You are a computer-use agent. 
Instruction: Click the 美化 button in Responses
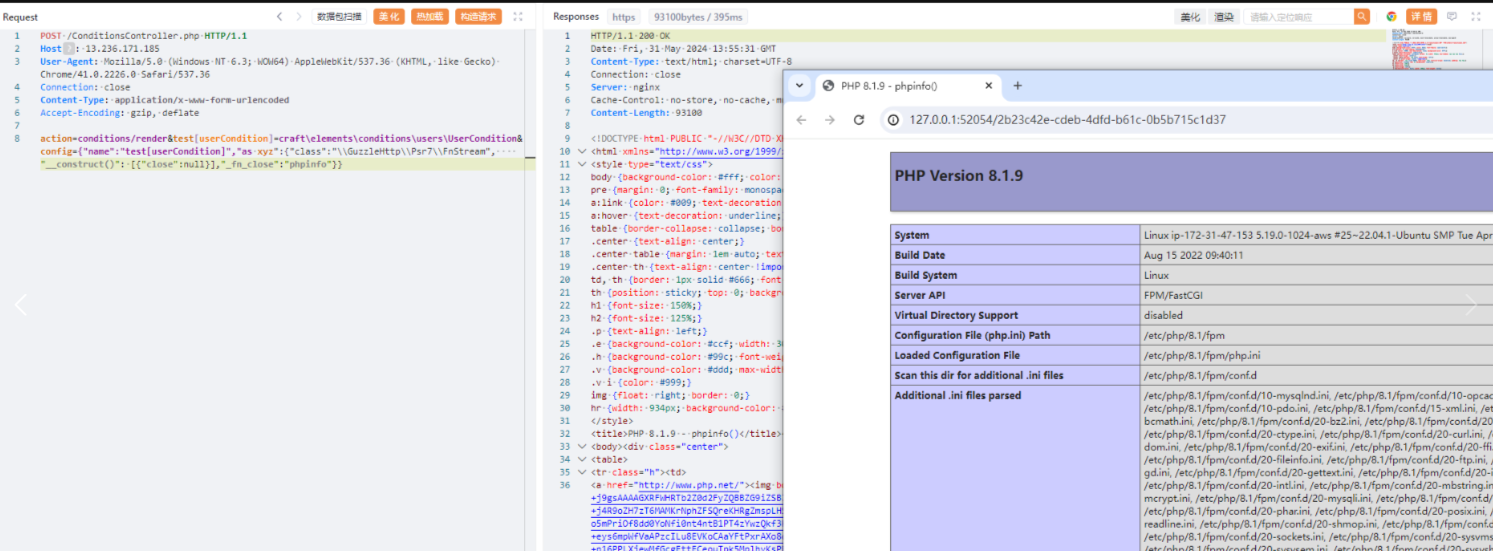[x=1190, y=16]
